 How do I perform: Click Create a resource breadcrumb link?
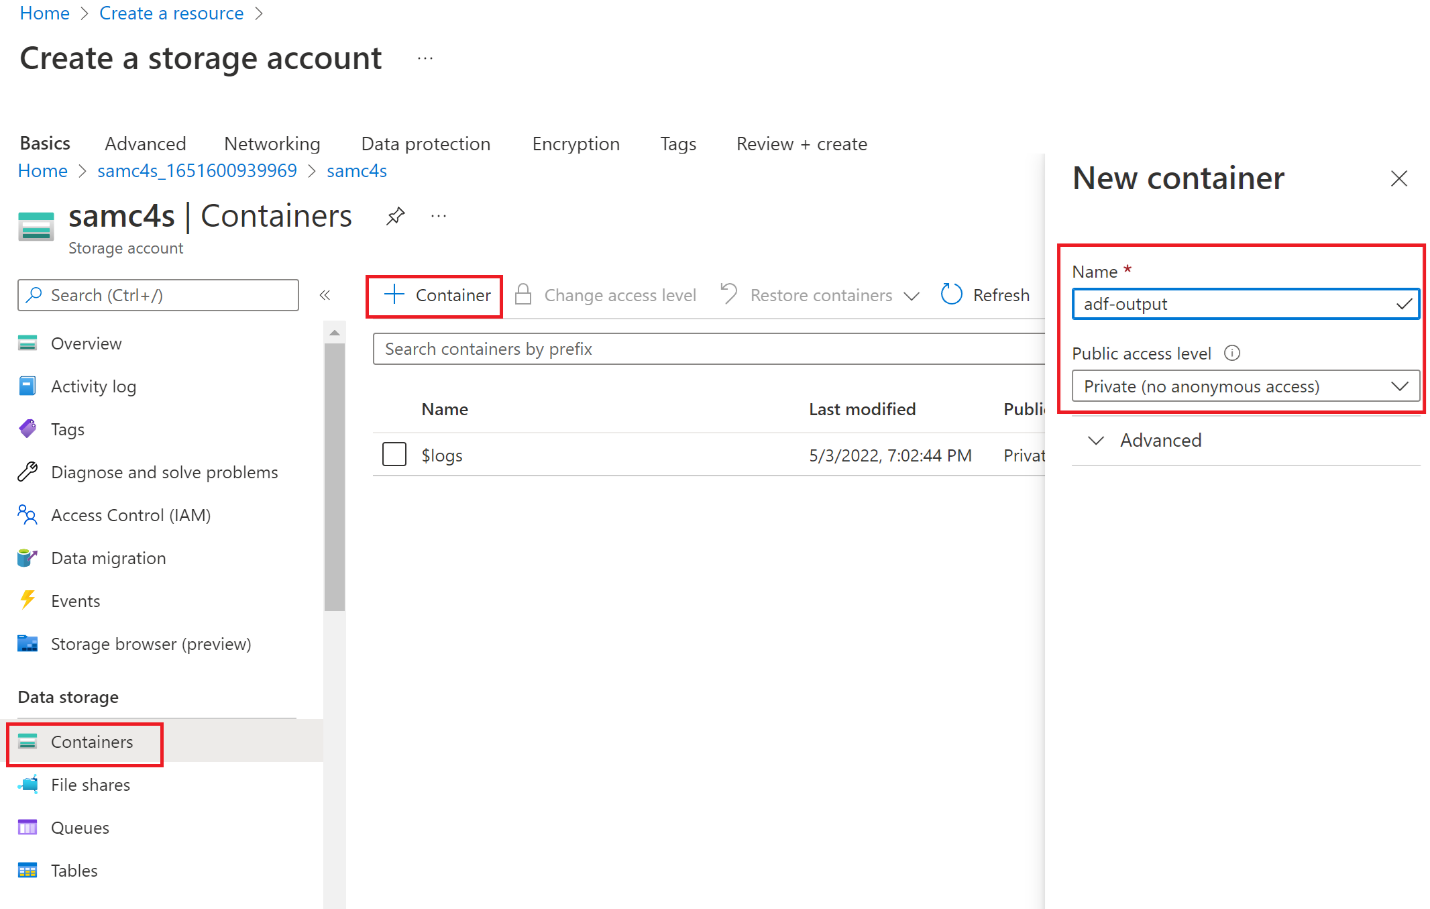(x=171, y=13)
